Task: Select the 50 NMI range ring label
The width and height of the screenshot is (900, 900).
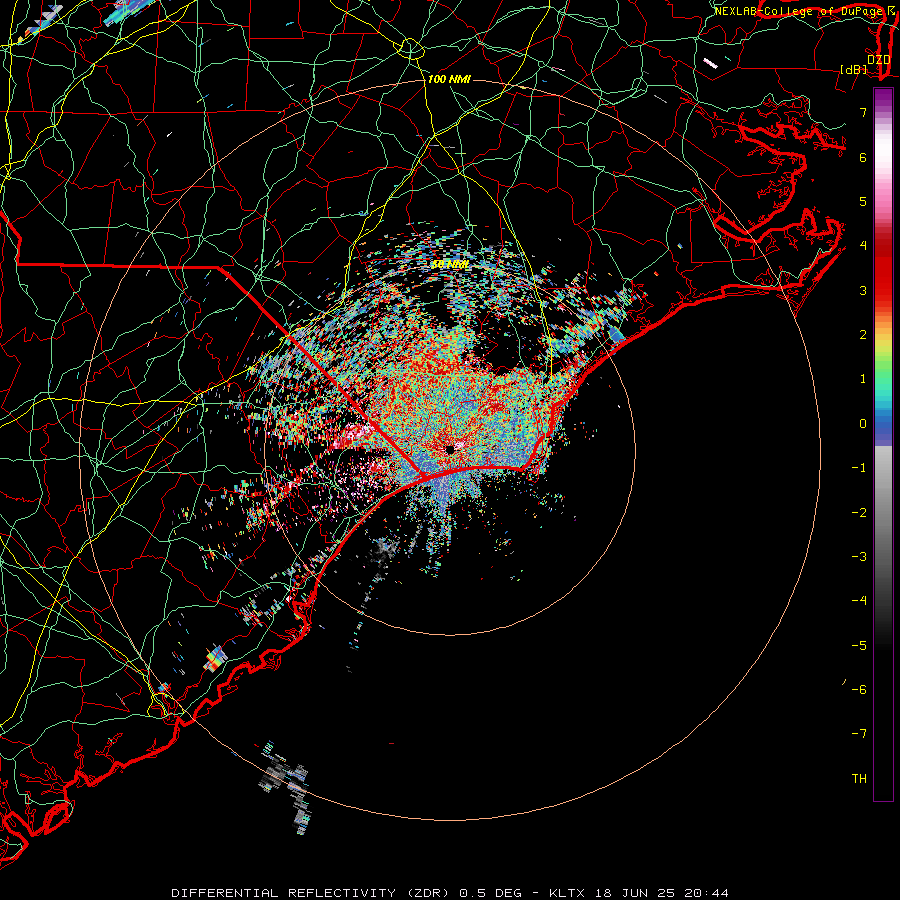Action: pyautogui.click(x=450, y=265)
